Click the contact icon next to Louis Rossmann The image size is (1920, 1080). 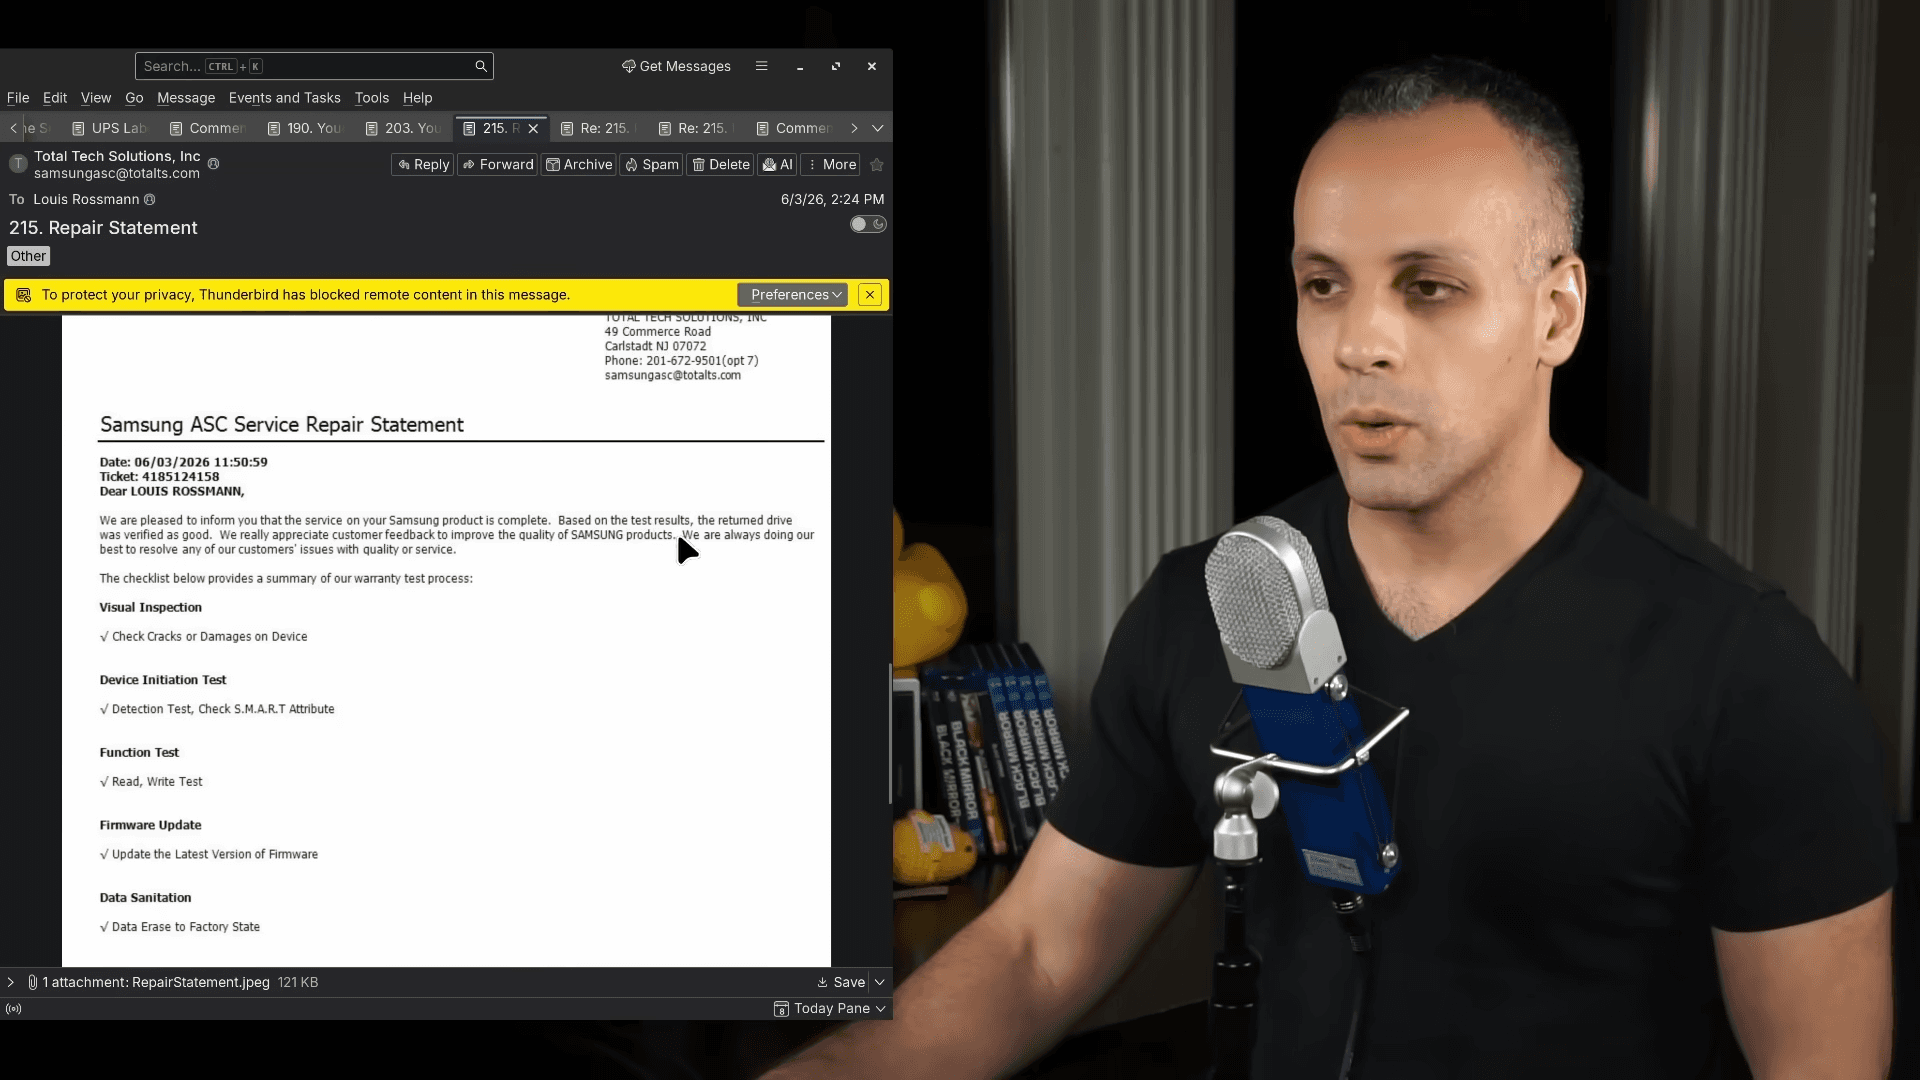coord(150,200)
